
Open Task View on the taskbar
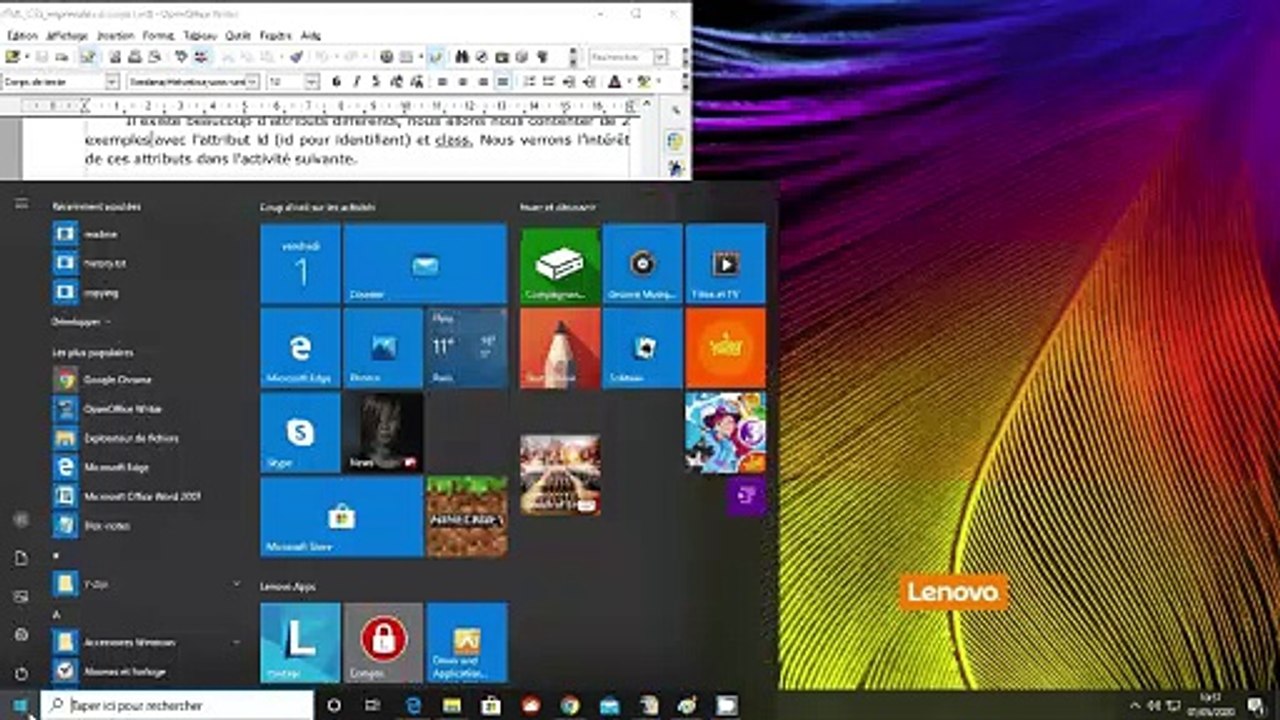(x=373, y=705)
